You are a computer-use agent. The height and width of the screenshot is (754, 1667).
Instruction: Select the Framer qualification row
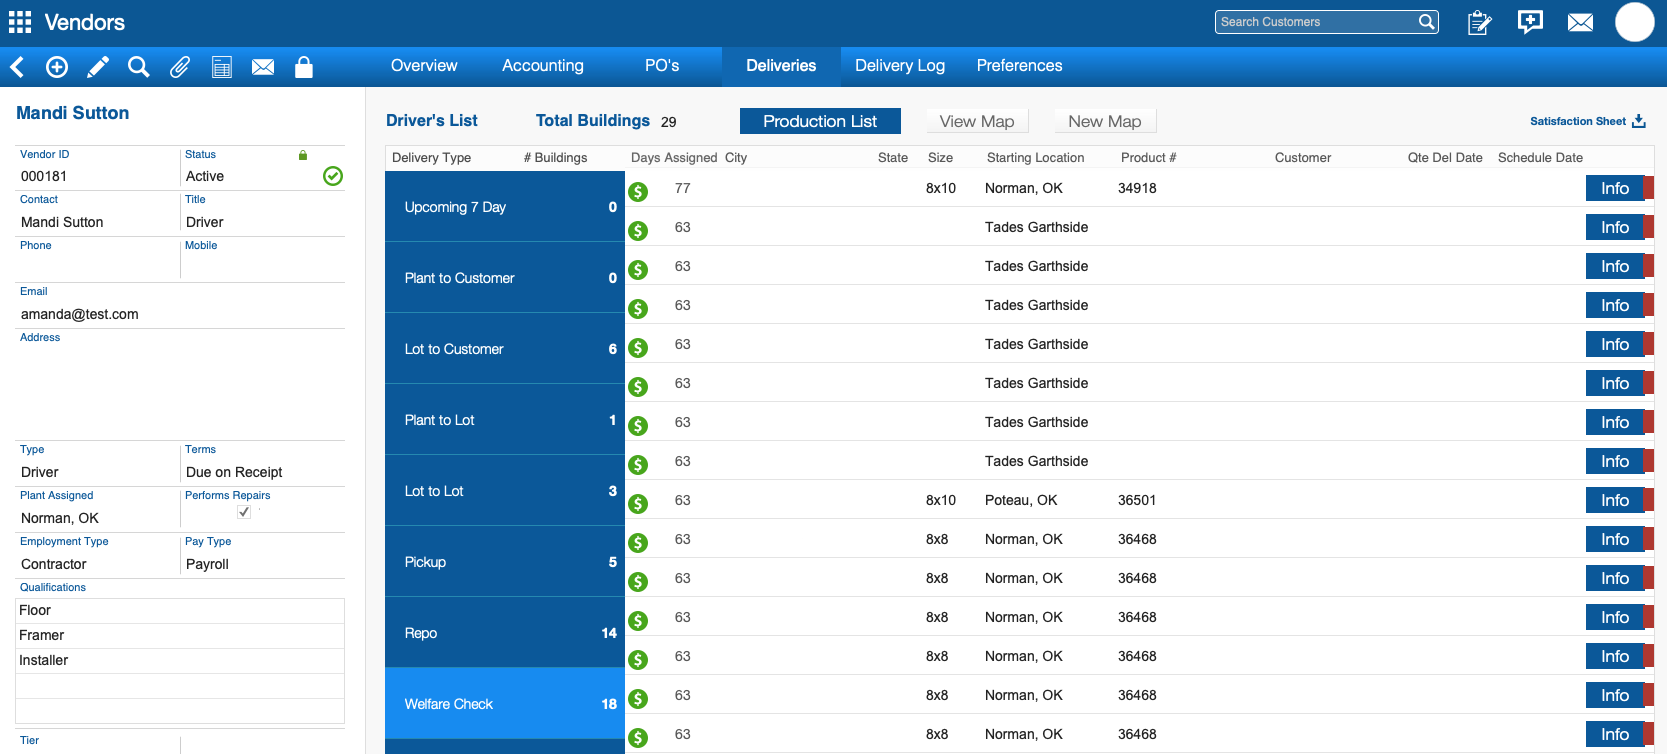180,635
